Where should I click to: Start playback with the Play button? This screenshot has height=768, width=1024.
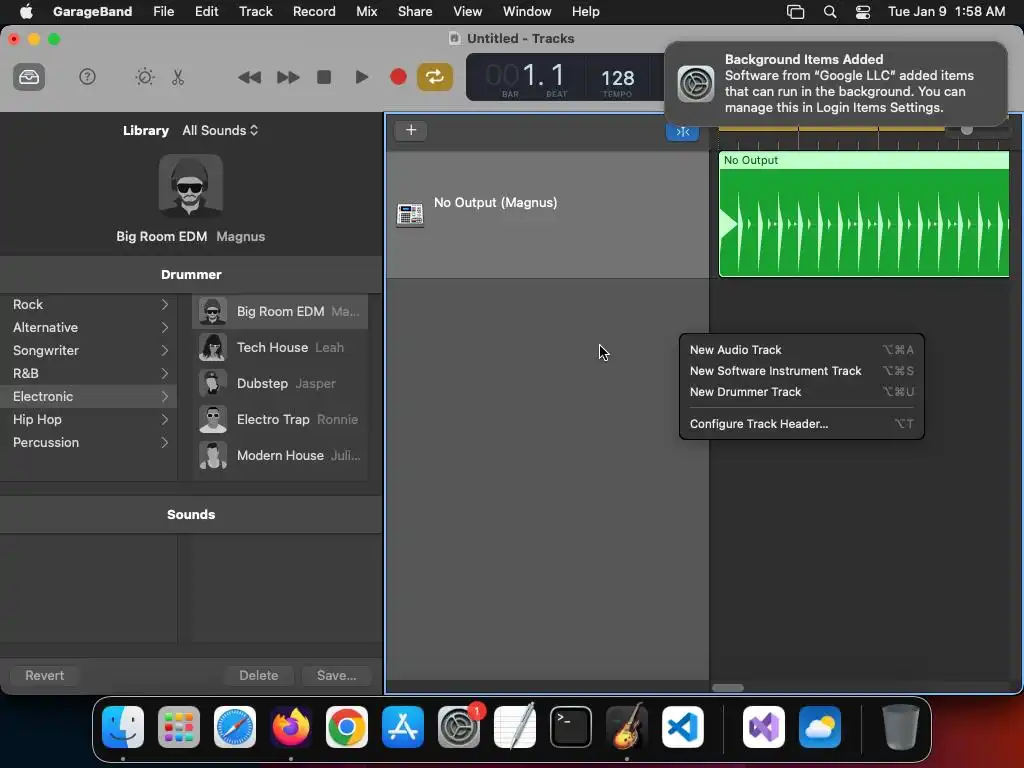[x=361, y=77]
